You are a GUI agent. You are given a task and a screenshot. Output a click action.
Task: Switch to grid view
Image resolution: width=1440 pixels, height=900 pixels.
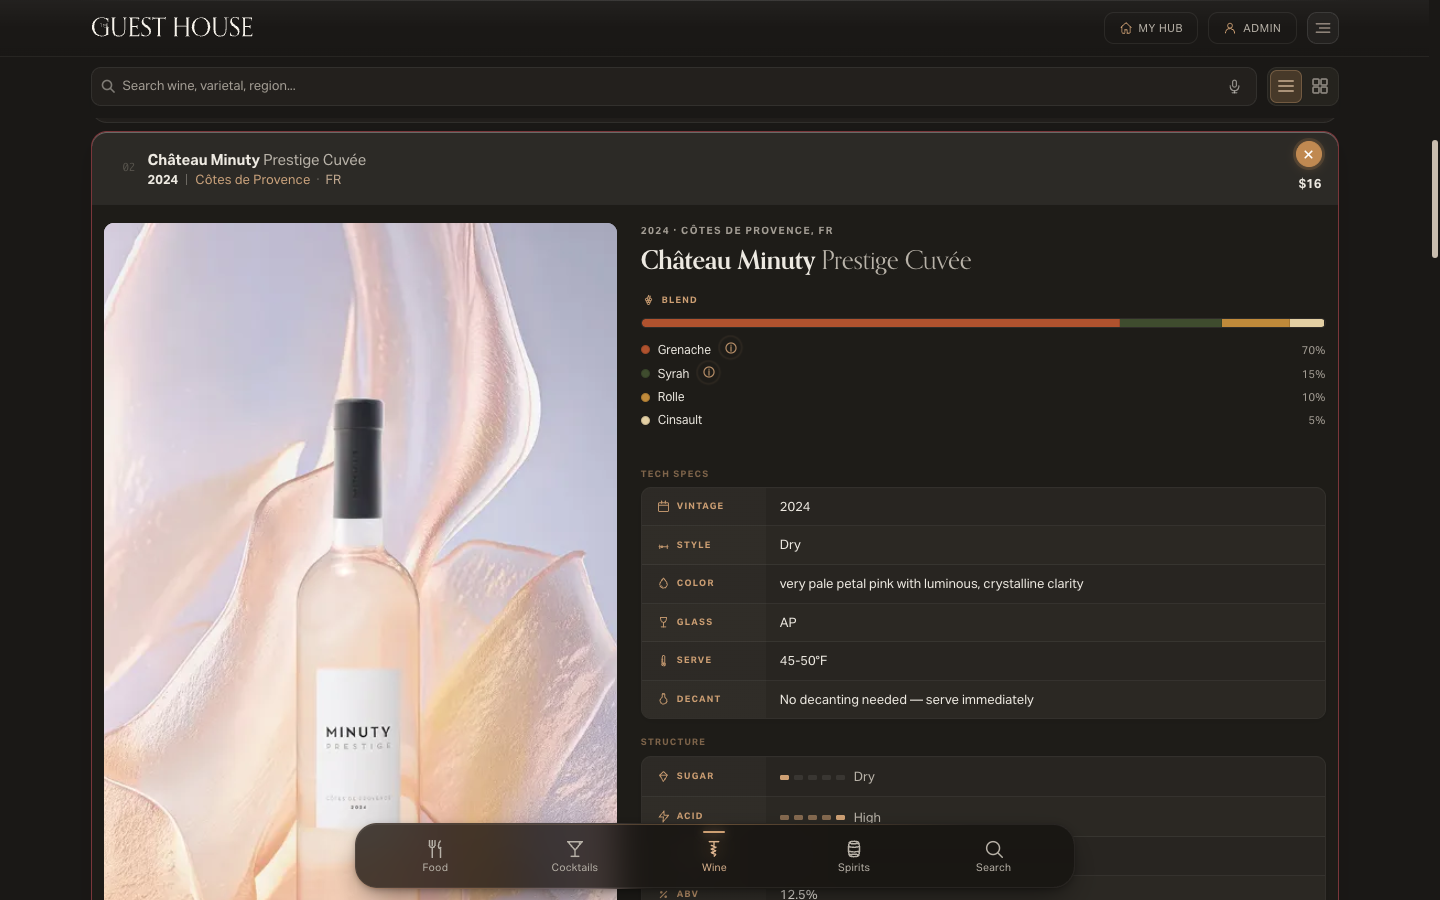click(1320, 87)
